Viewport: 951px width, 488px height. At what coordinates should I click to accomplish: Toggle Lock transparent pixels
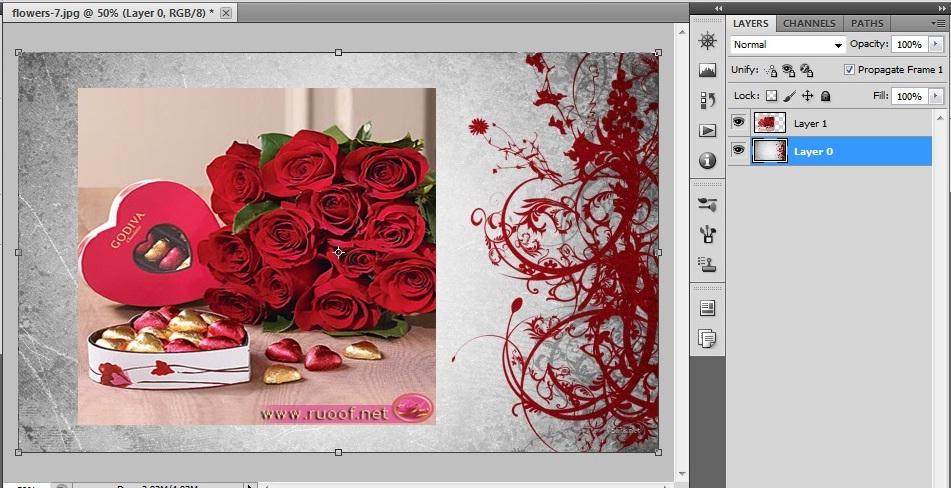(771, 97)
